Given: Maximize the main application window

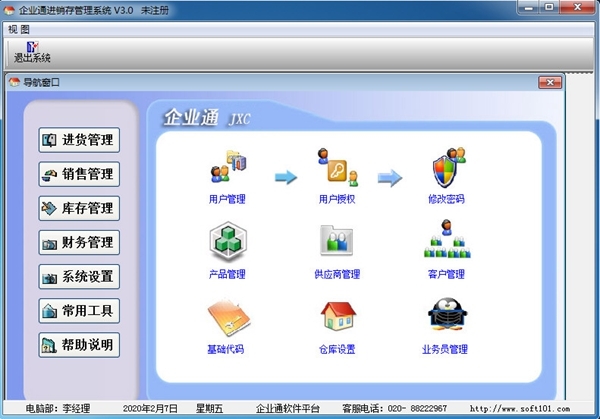Looking at the screenshot, I should click(549, 7).
